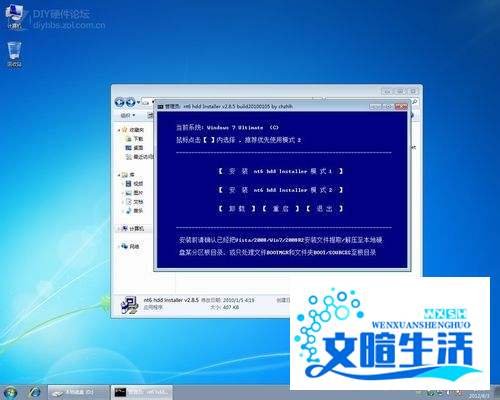Launch Internet Explorer from the taskbar
This screenshot has height=400, width=500.
pos(34,392)
